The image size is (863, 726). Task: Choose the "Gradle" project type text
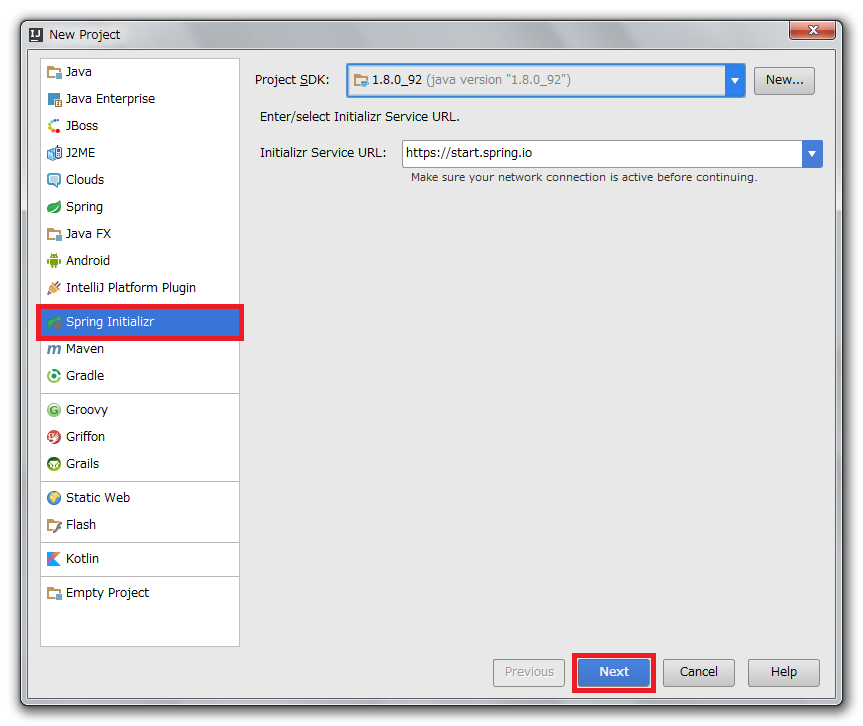[85, 376]
